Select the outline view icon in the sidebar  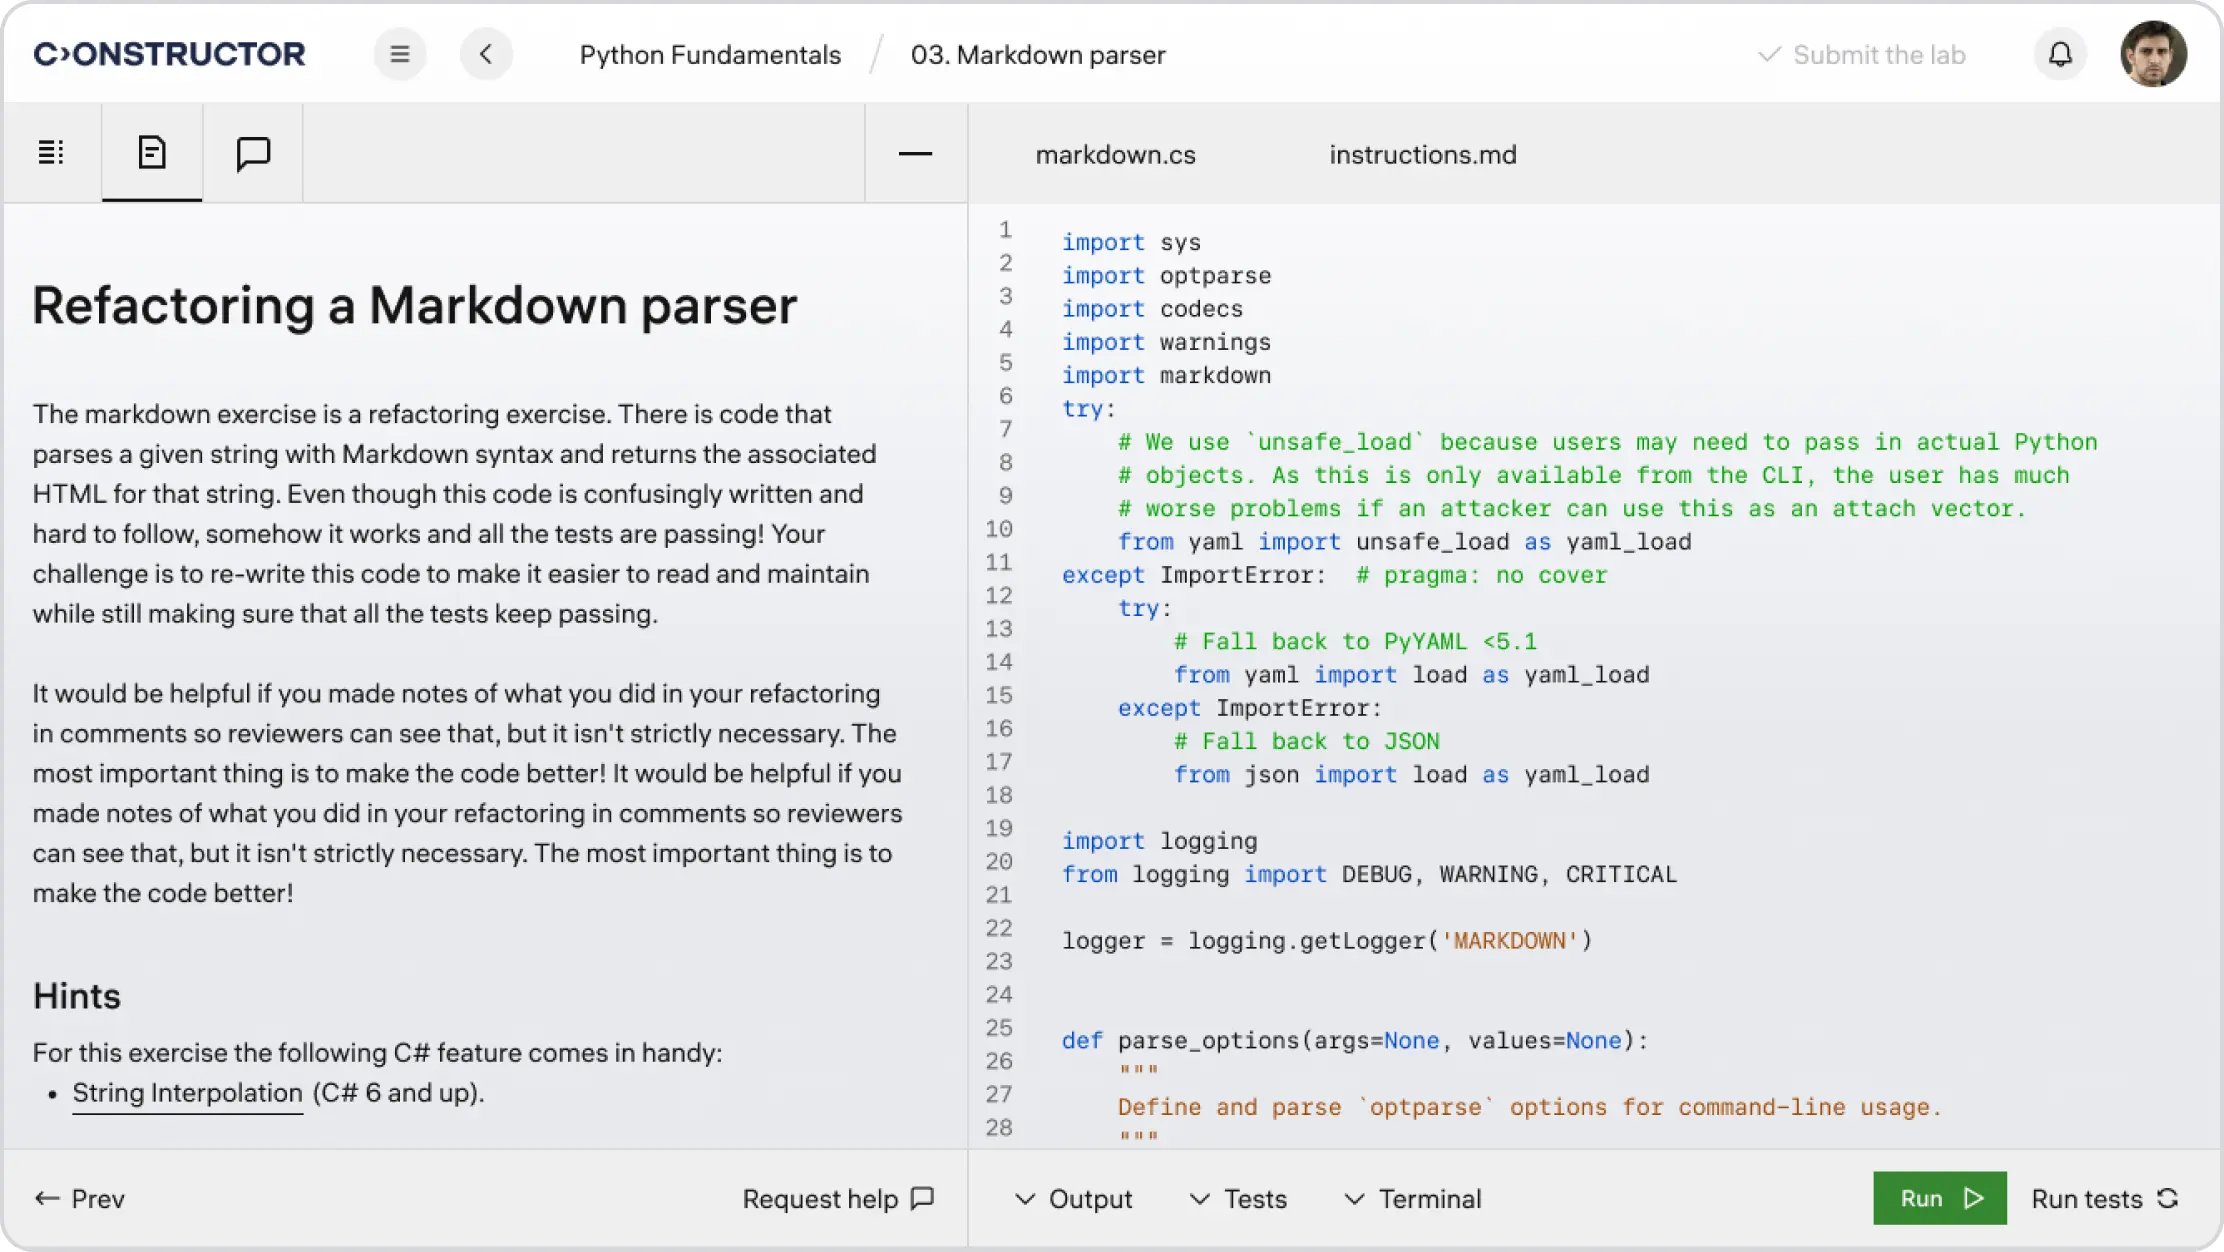(51, 152)
